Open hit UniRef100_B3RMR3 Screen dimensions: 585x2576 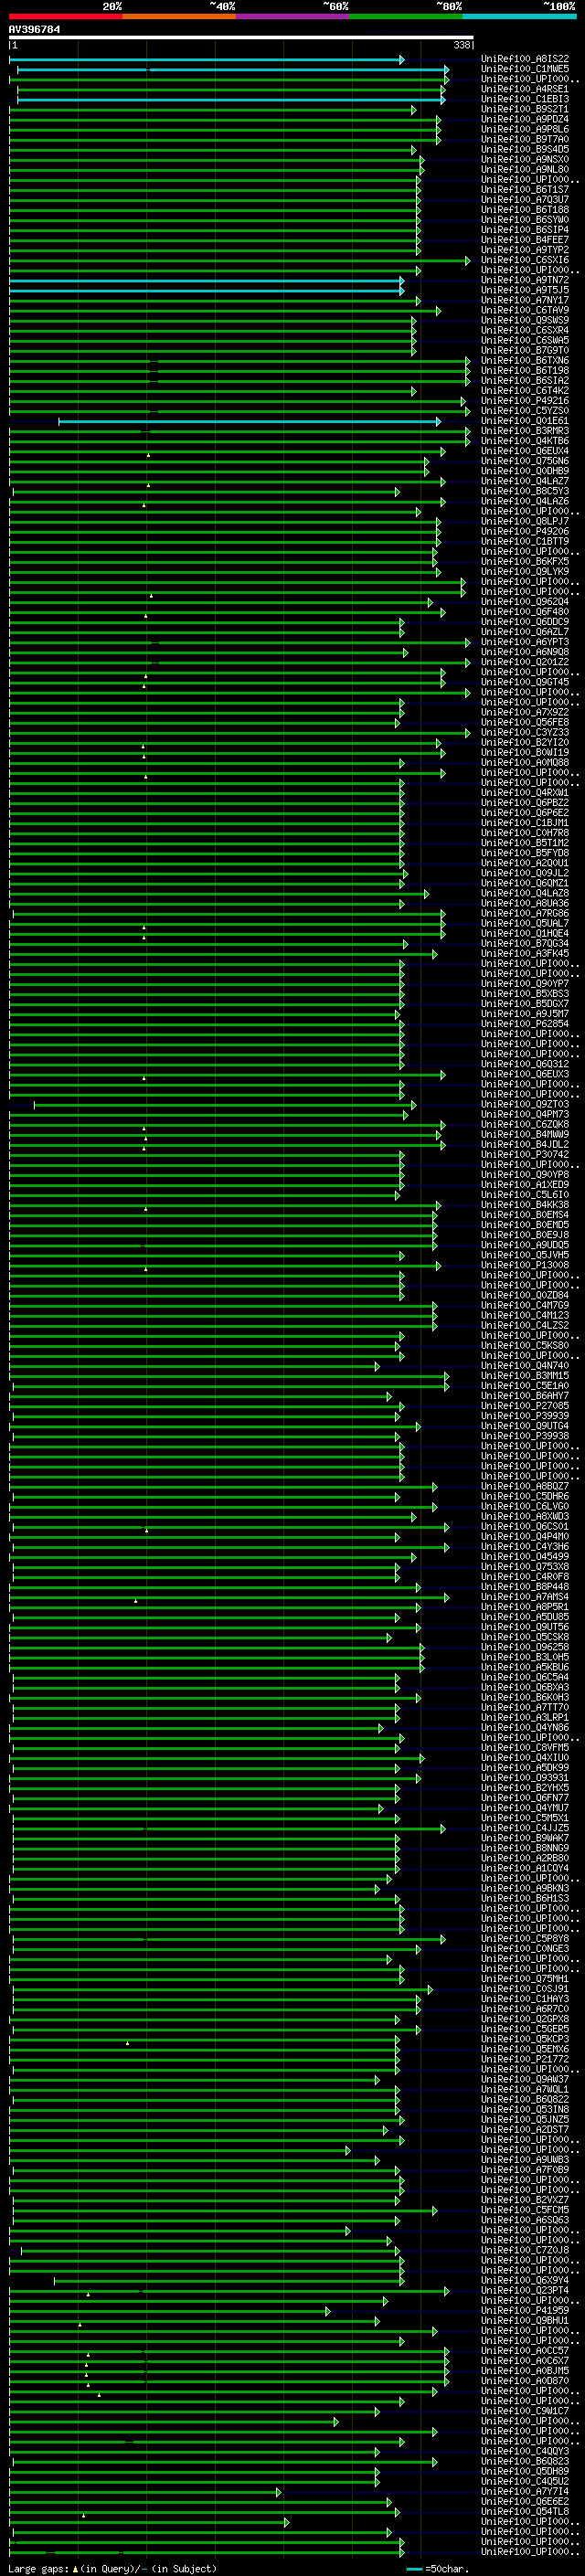[525, 431]
